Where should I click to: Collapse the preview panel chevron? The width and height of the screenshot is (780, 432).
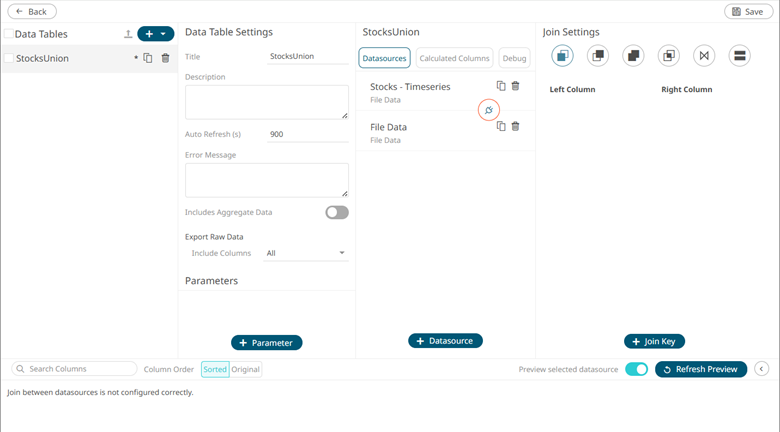[761, 369]
